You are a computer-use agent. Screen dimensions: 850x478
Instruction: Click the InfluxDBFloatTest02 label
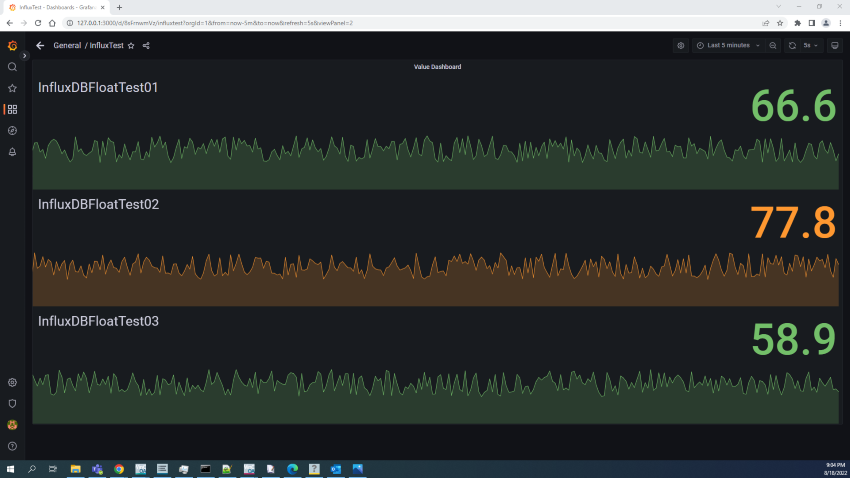[x=99, y=204]
